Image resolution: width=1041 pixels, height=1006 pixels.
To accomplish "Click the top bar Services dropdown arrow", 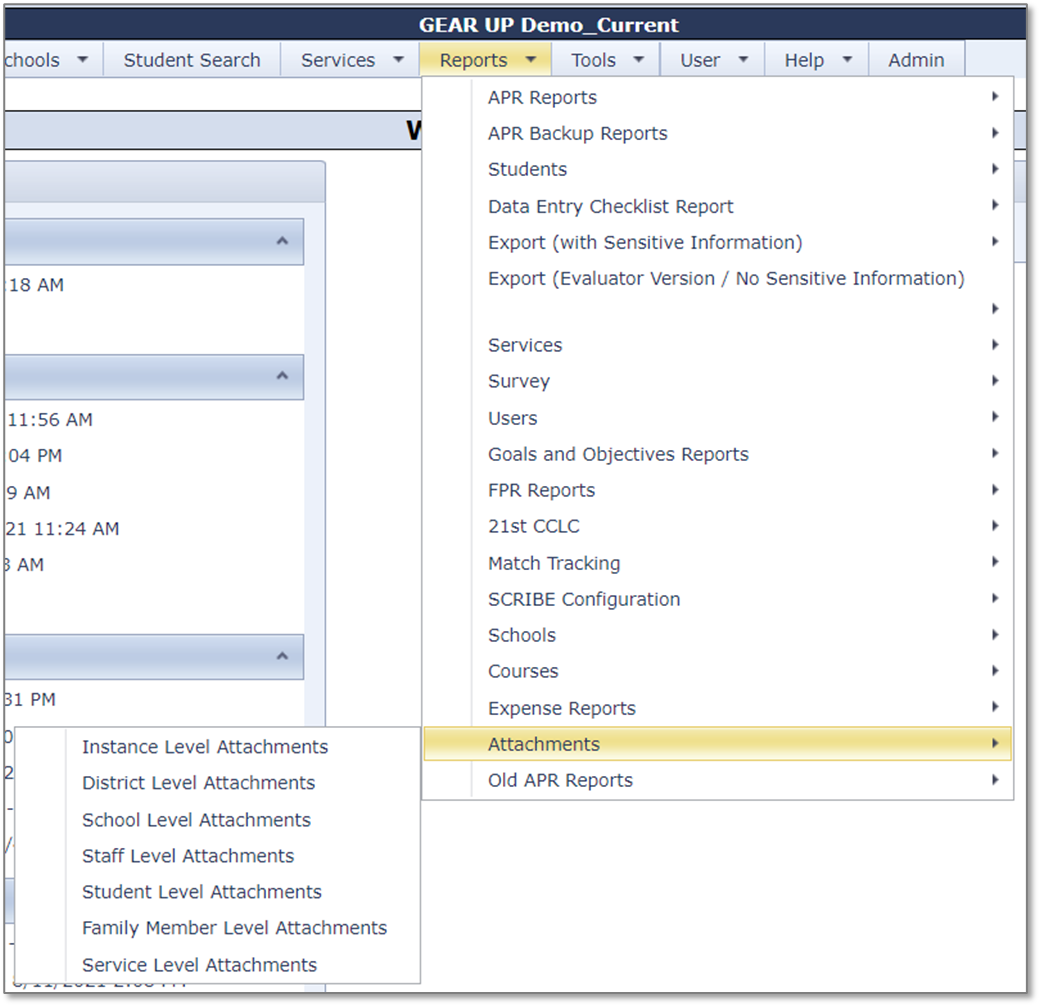I will tap(398, 60).
